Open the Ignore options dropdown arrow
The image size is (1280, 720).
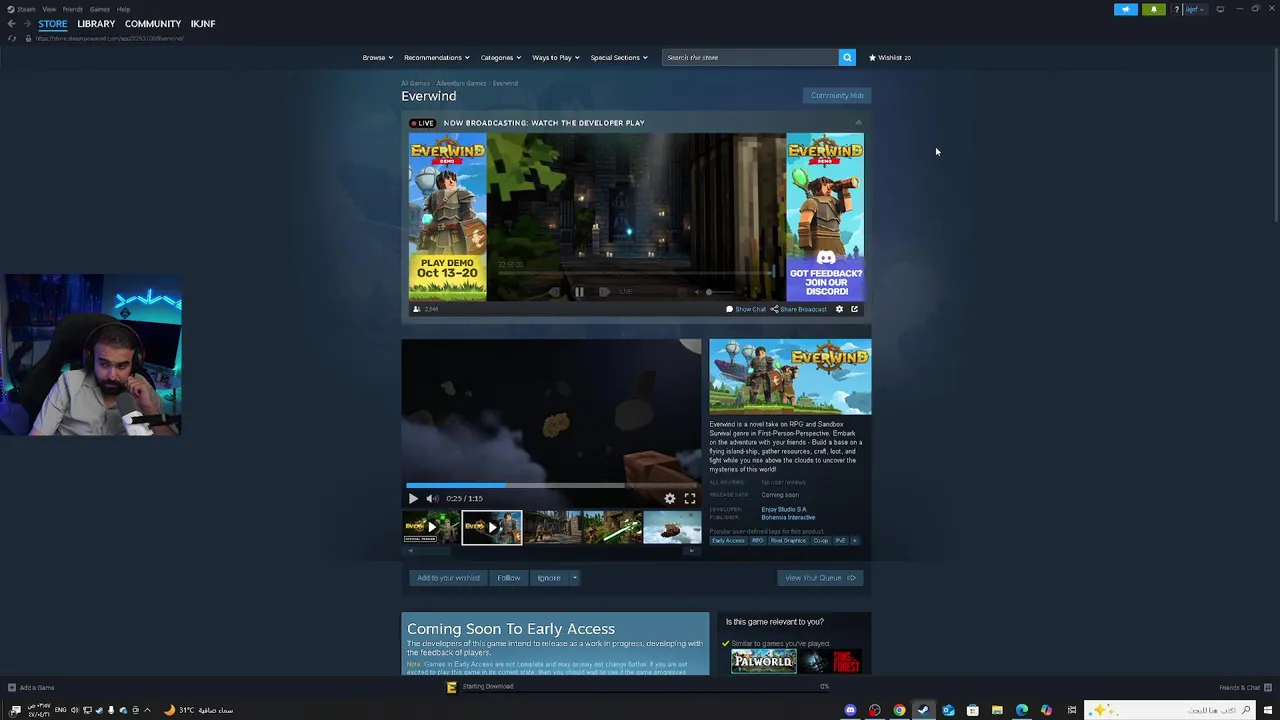(x=574, y=578)
